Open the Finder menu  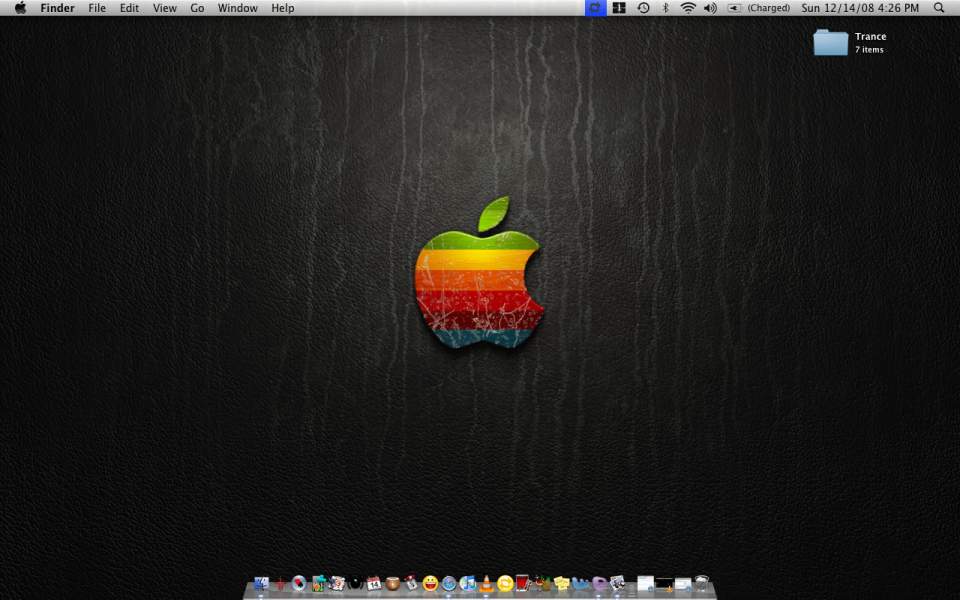point(58,8)
